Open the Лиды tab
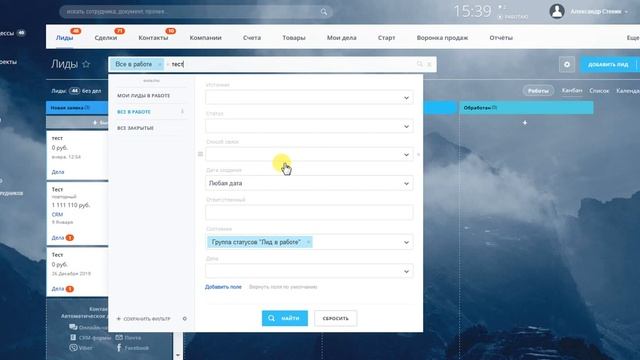This screenshot has height=360, width=640. (x=64, y=38)
